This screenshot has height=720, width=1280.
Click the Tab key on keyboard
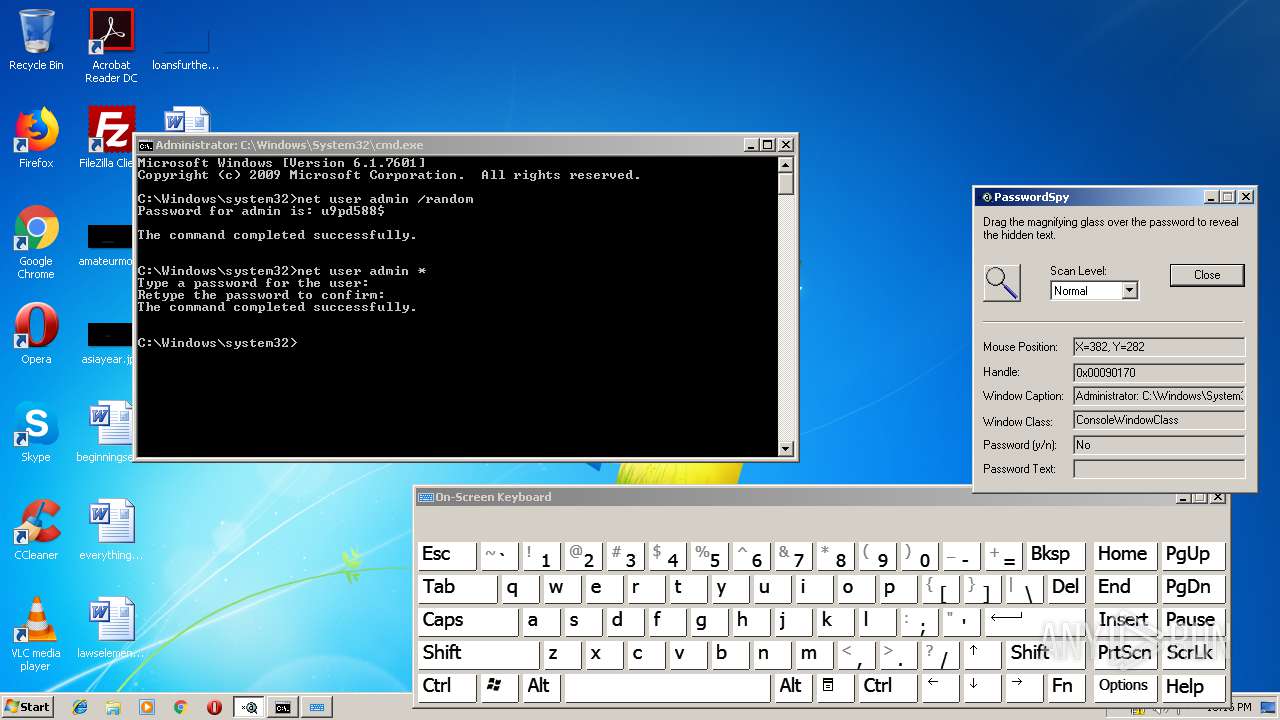click(458, 588)
